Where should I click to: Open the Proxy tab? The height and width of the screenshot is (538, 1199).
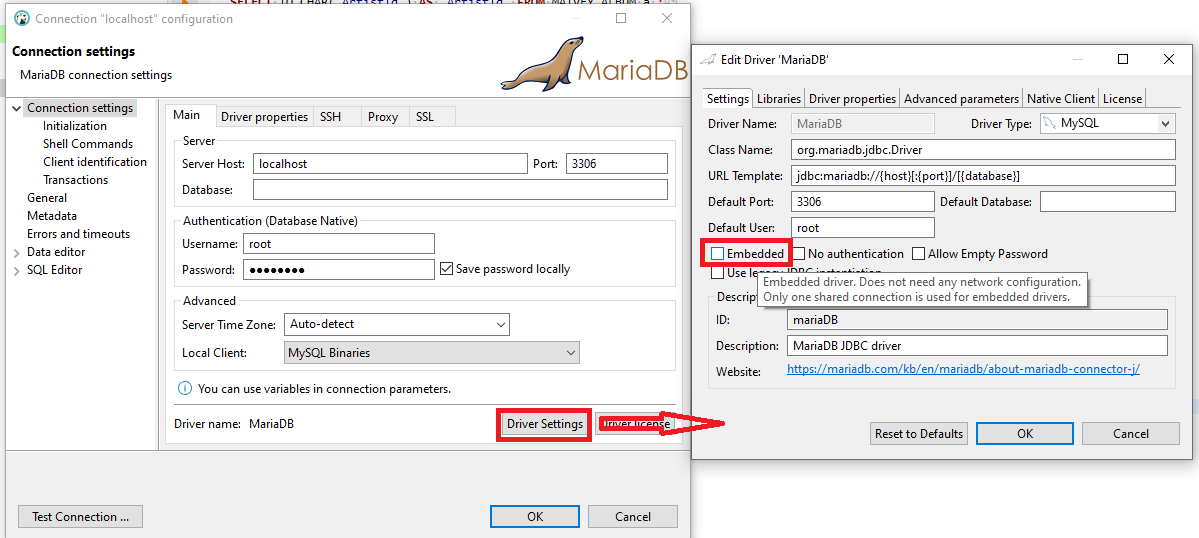382,117
